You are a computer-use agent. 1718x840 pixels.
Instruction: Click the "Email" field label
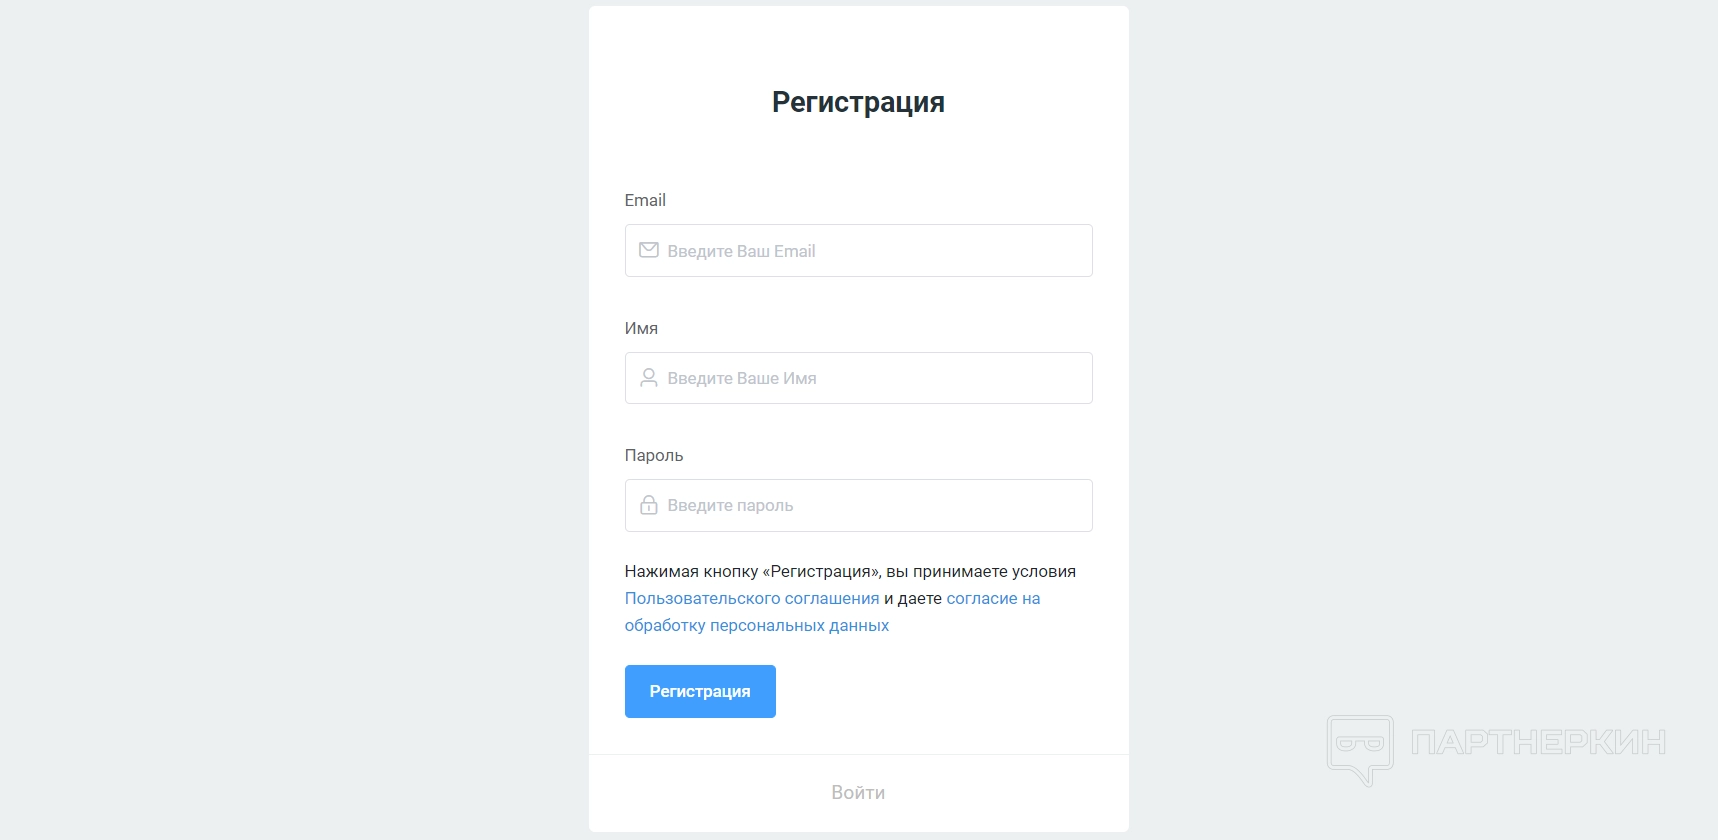[x=645, y=200]
